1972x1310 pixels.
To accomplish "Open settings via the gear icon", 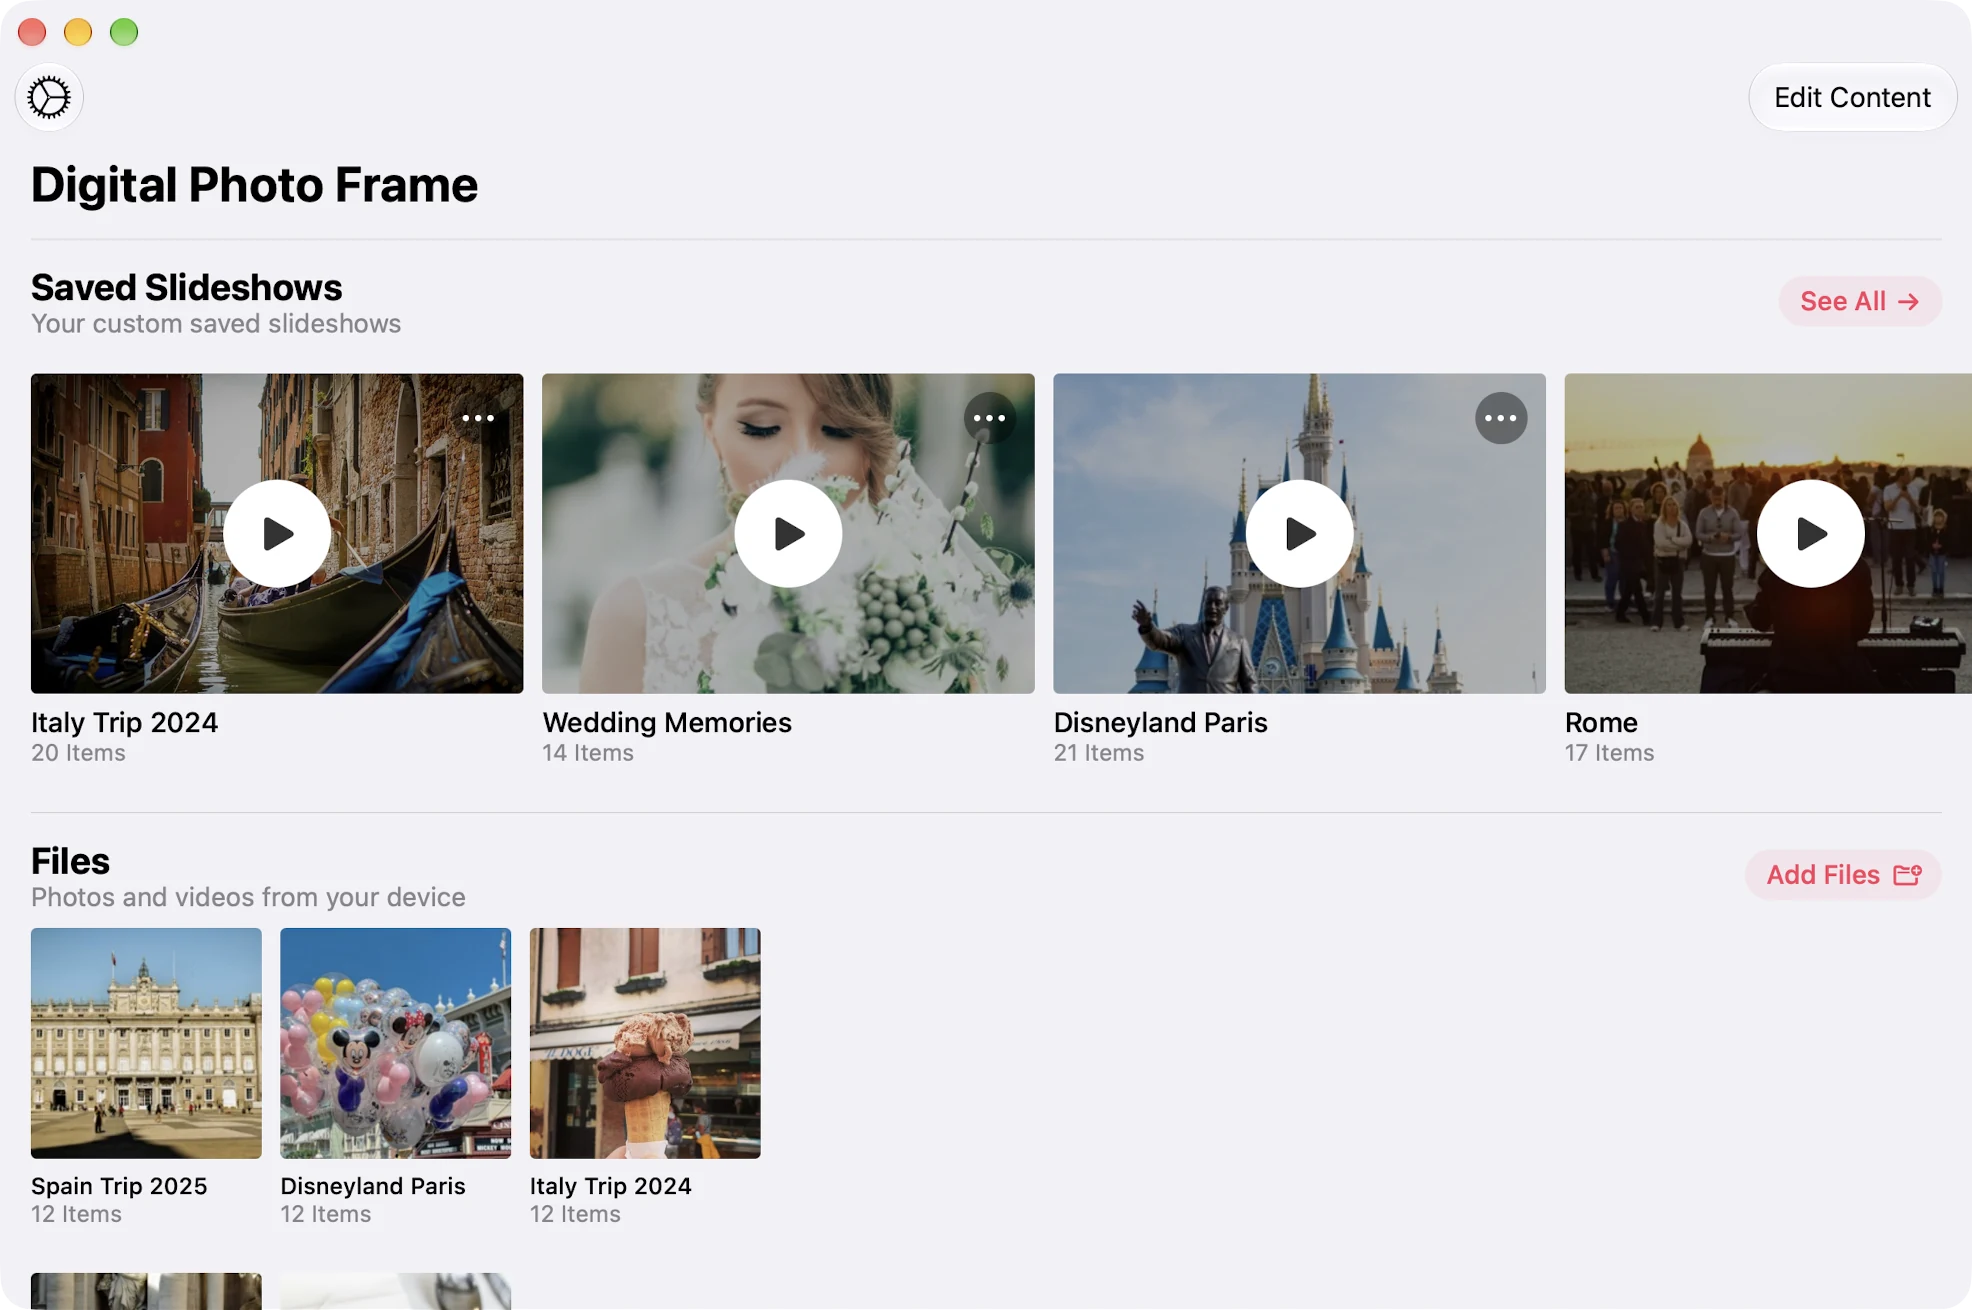I will (x=49, y=97).
